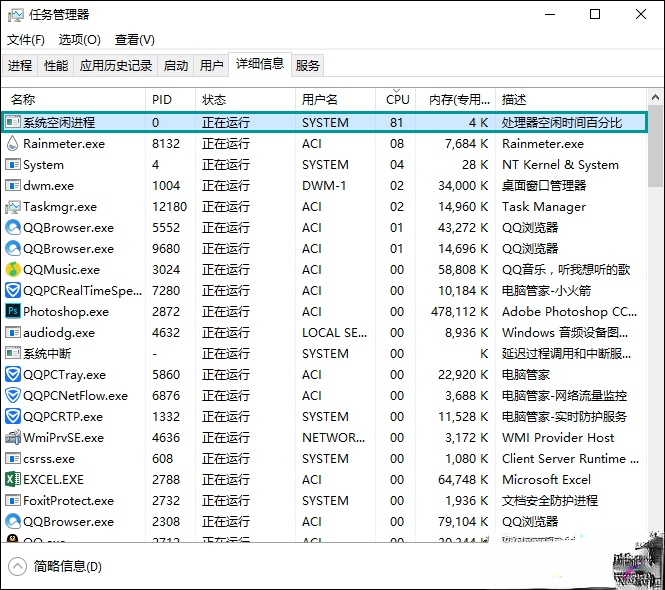Click icon of QQBrowser.exe PID 5552
The image size is (665, 590).
point(13,227)
